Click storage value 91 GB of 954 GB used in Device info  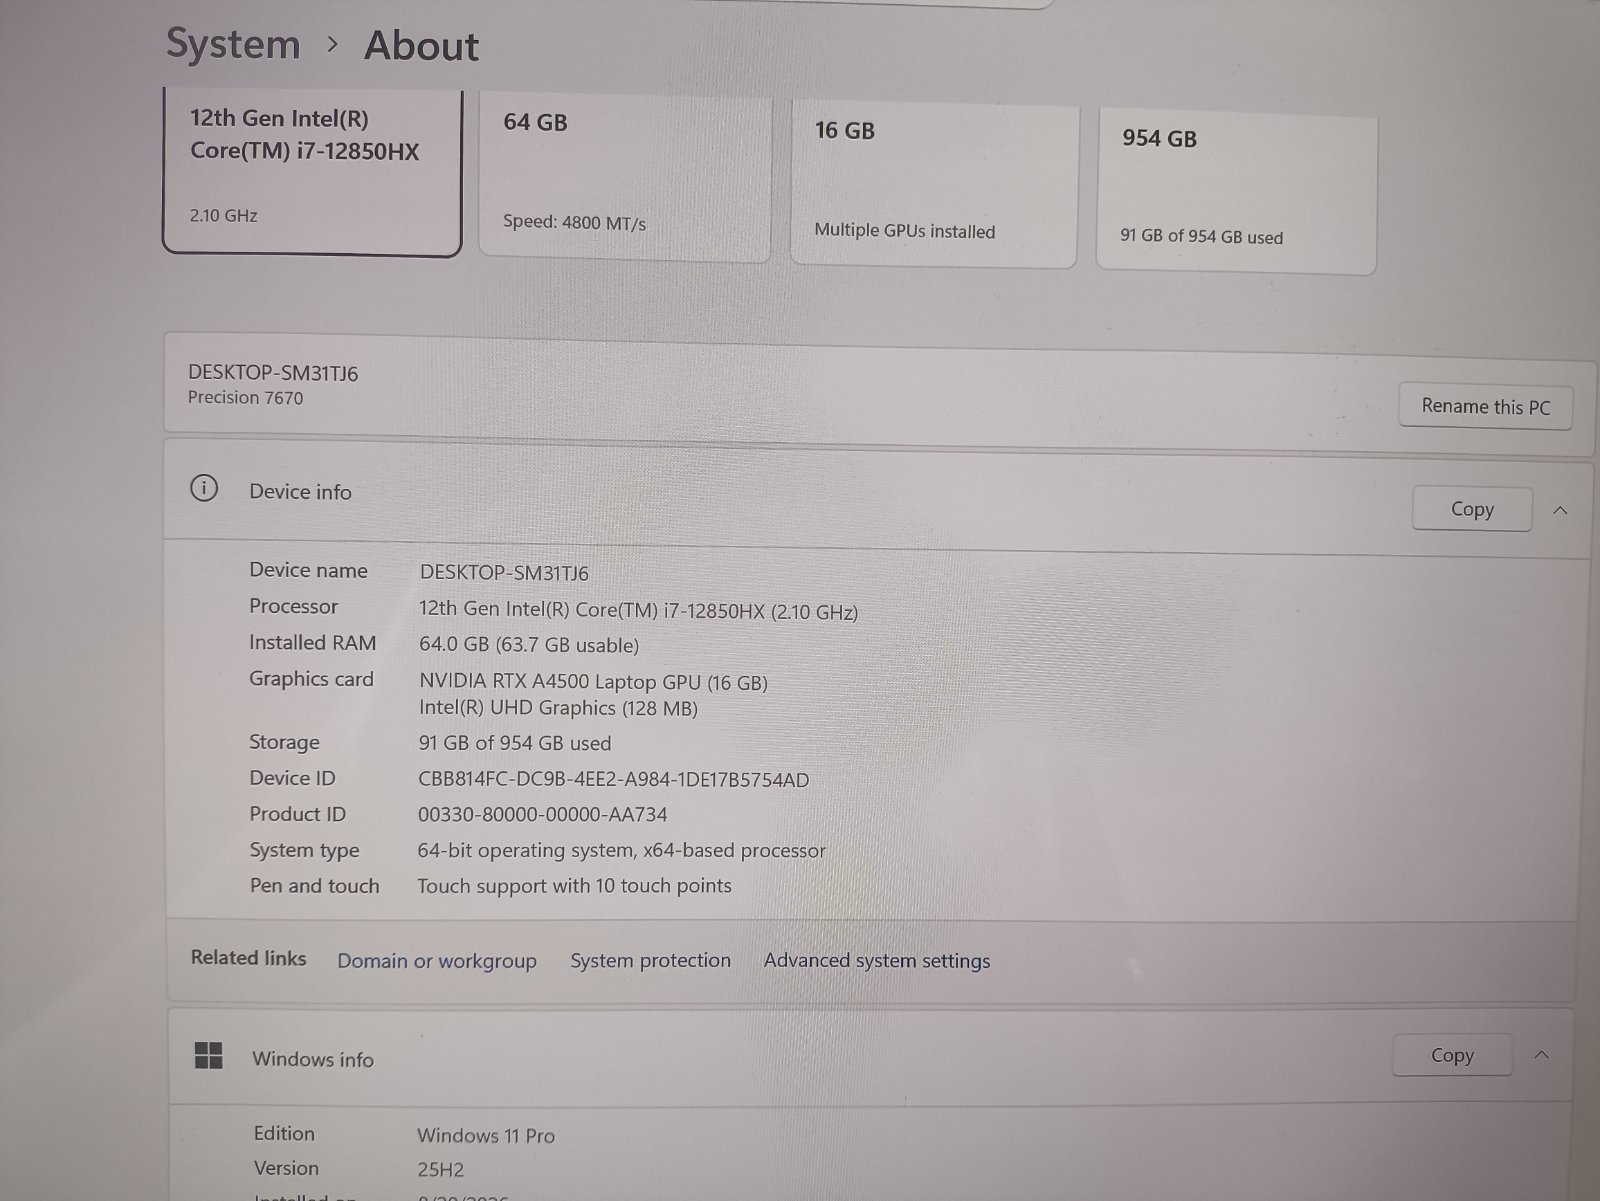click(x=515, y=743)
